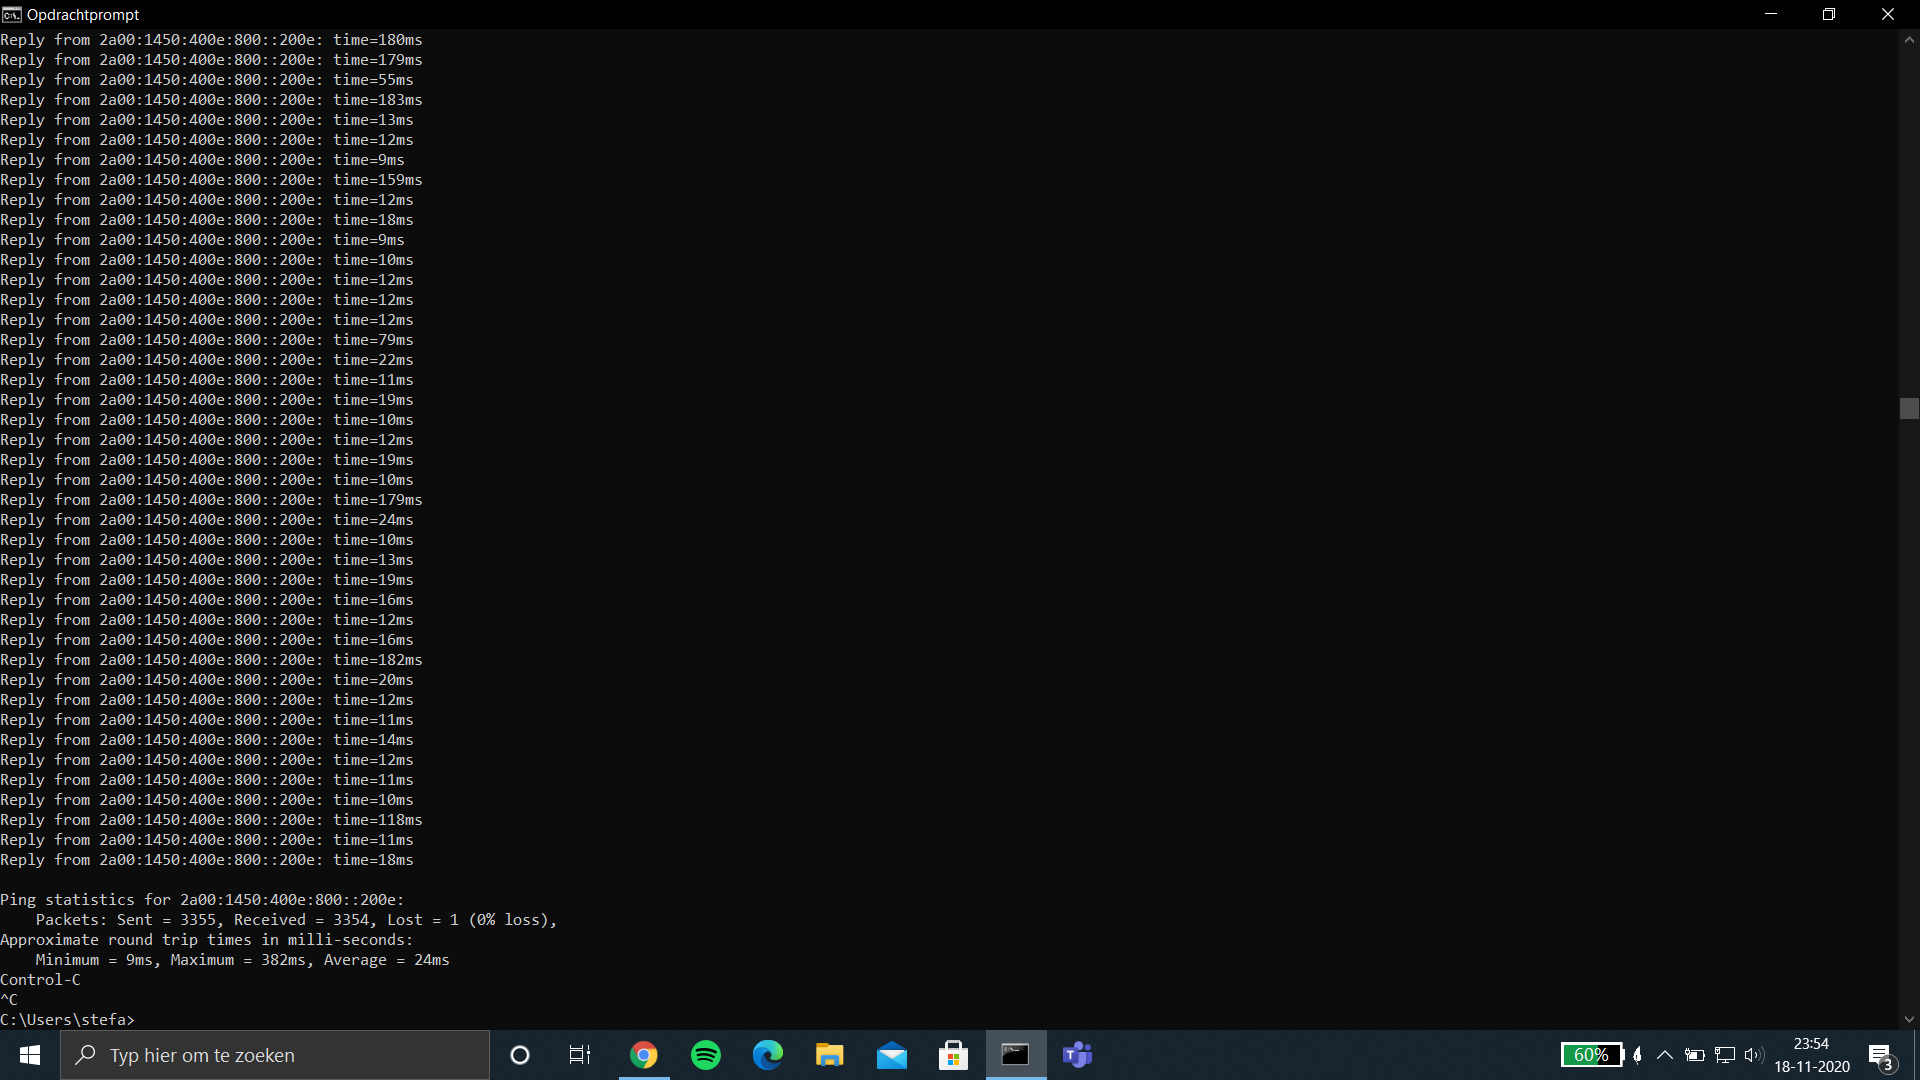Click the reply line with time=24ms

[x=207, y=520]
